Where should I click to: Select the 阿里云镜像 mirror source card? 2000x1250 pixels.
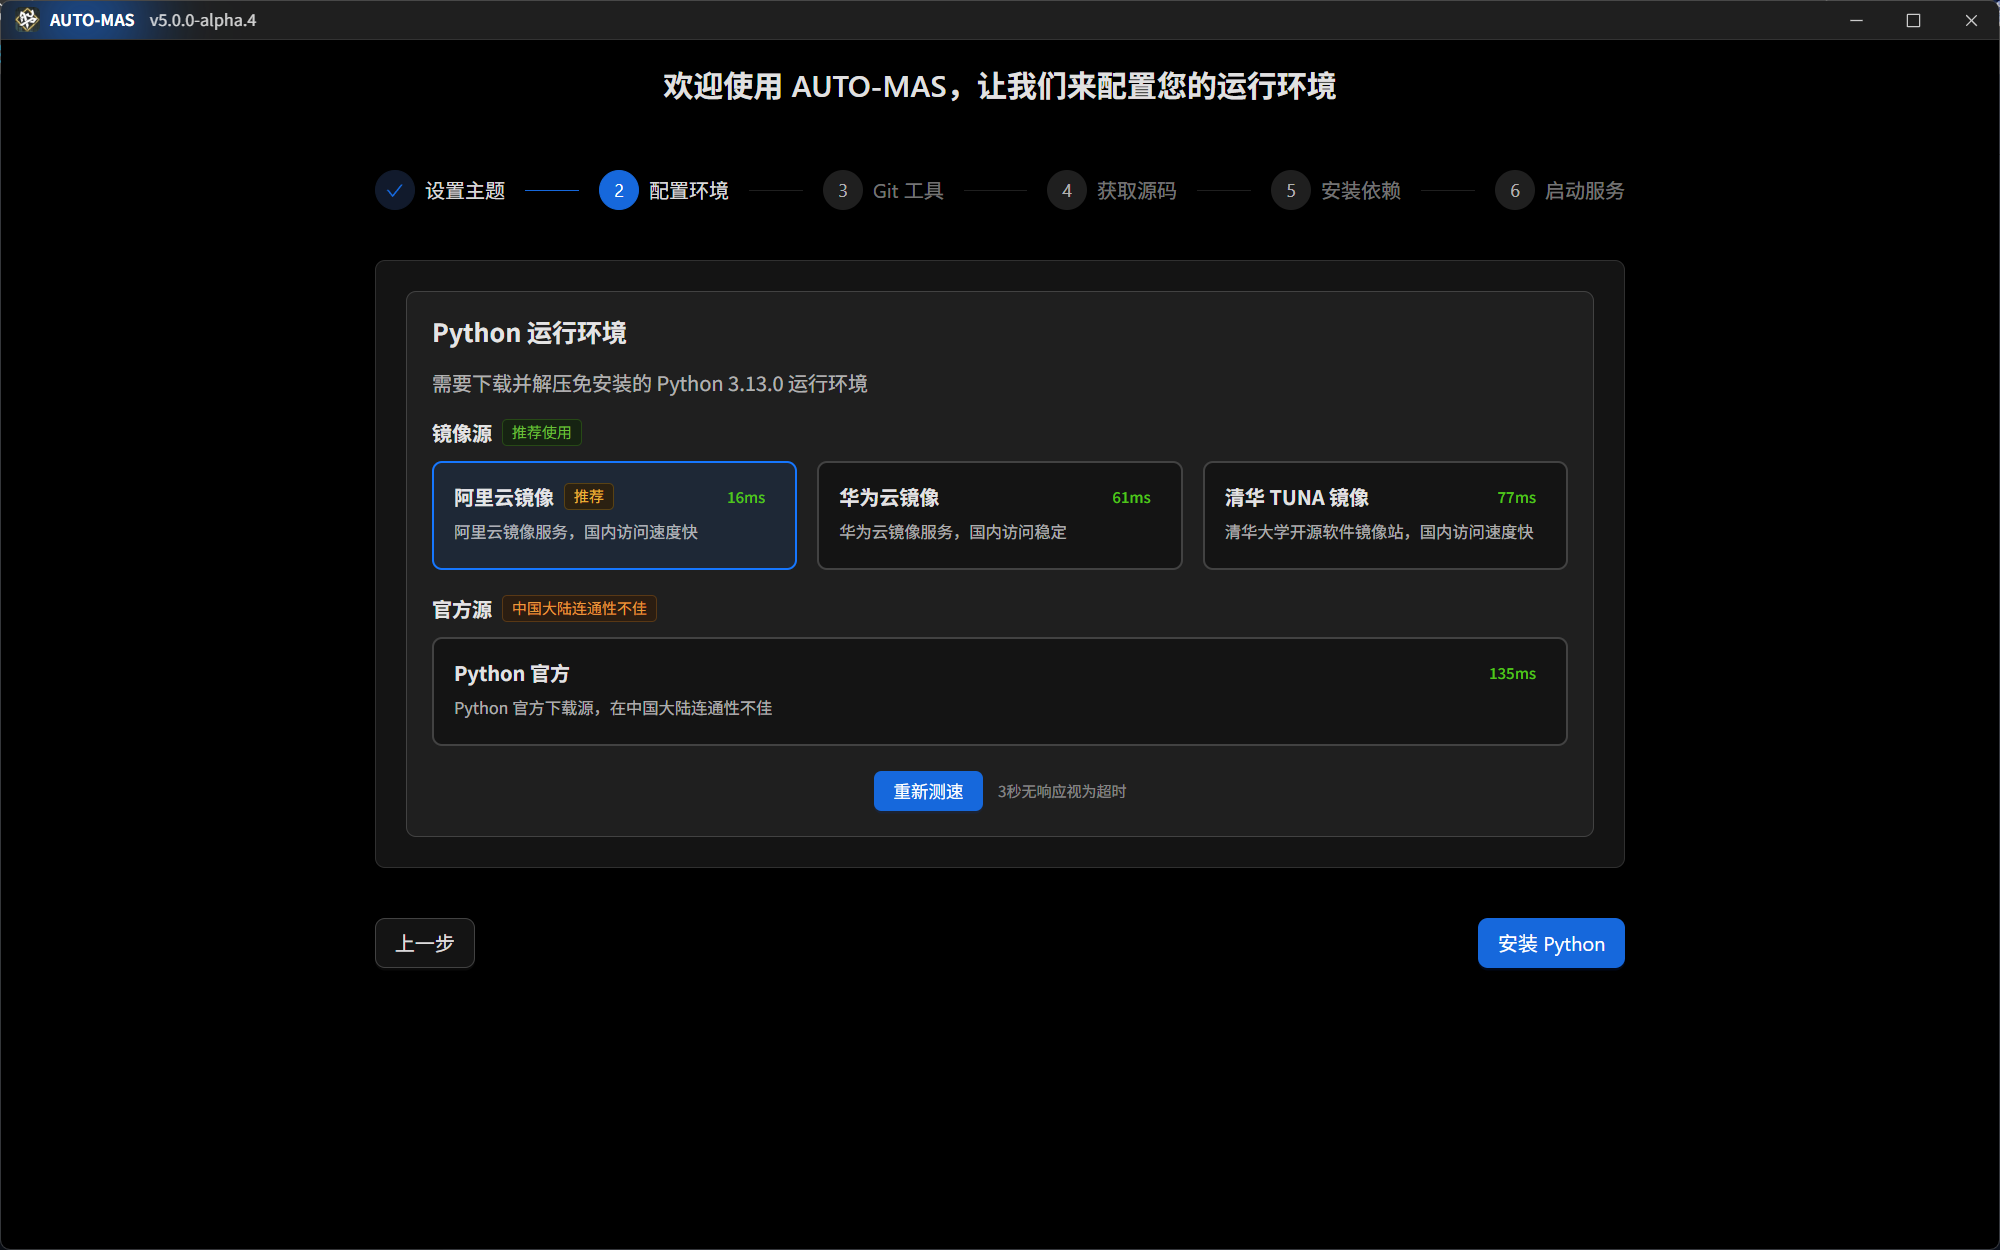(x=614, y=516)
